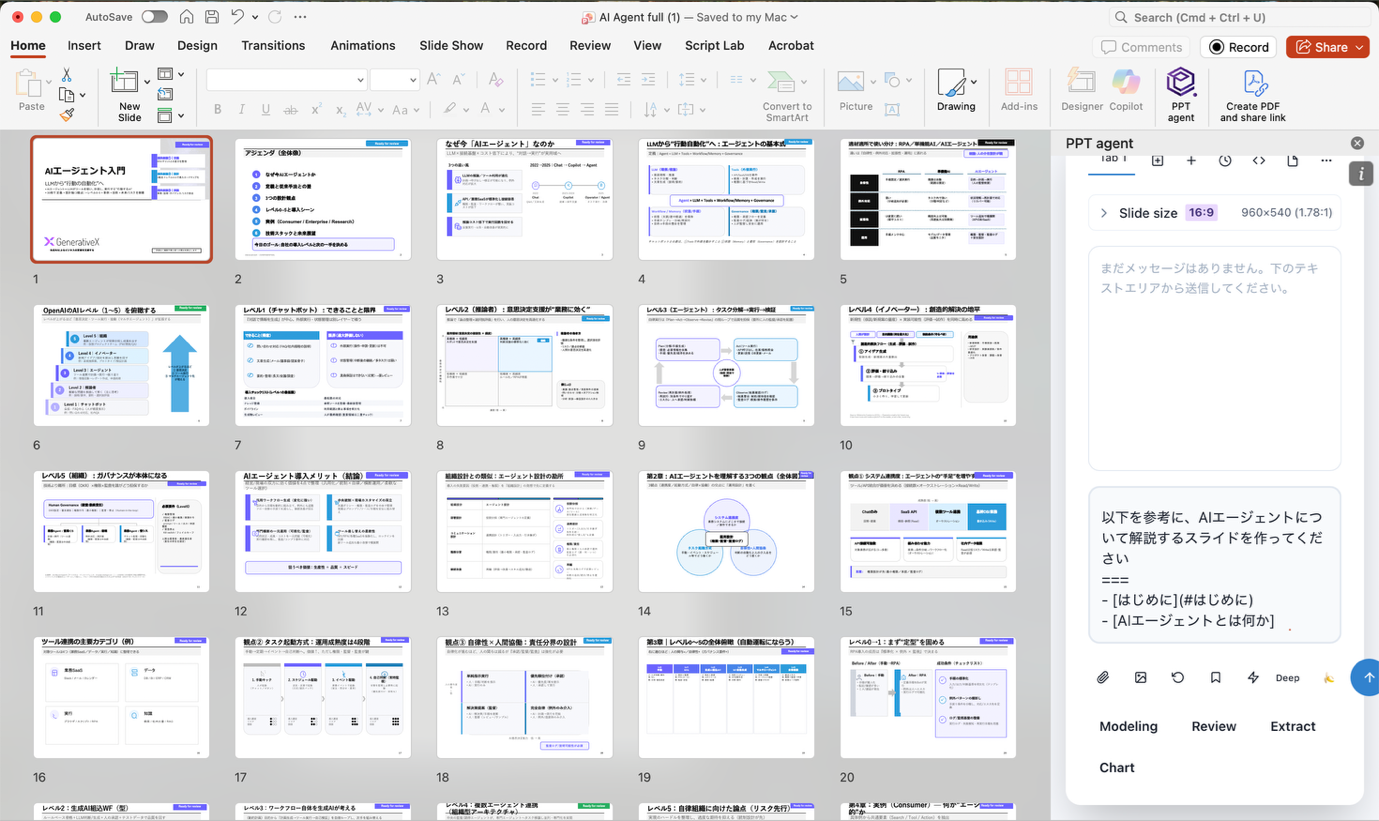Apply Italic formatting
The width and height of the screenshot is (1379, 821).
pyautogui.click(x=242, y=109)
